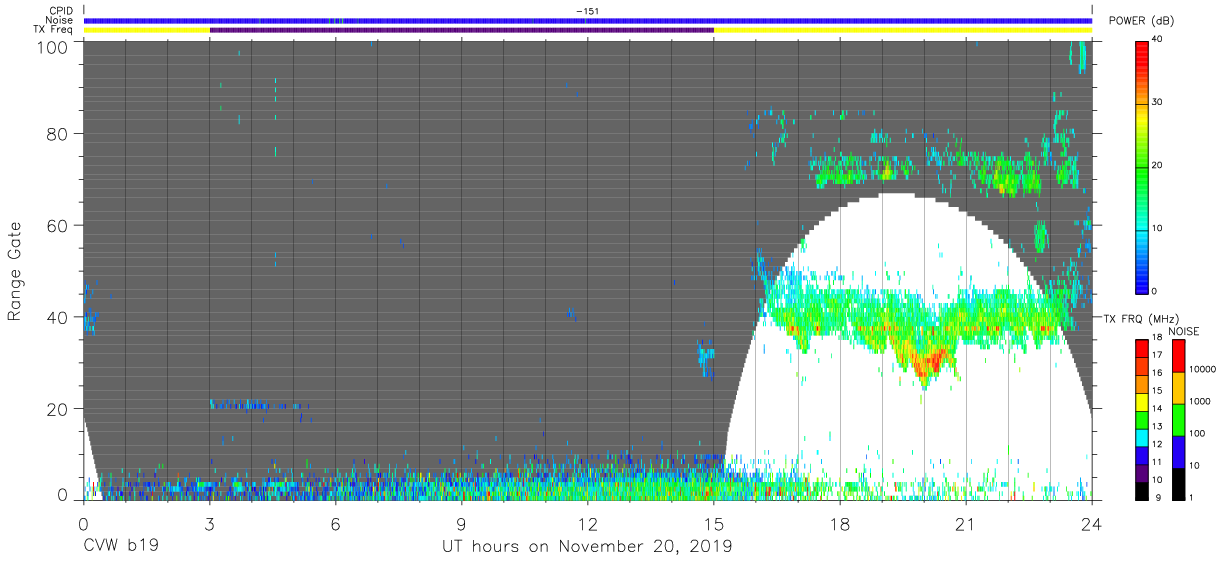The image size is (1228, 567).
Task: Click the 30 tick label on POWER scale
Action: click(1158, 102)
